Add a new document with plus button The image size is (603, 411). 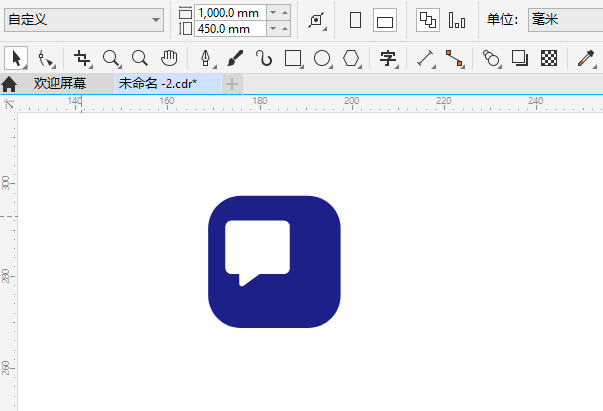232,84
